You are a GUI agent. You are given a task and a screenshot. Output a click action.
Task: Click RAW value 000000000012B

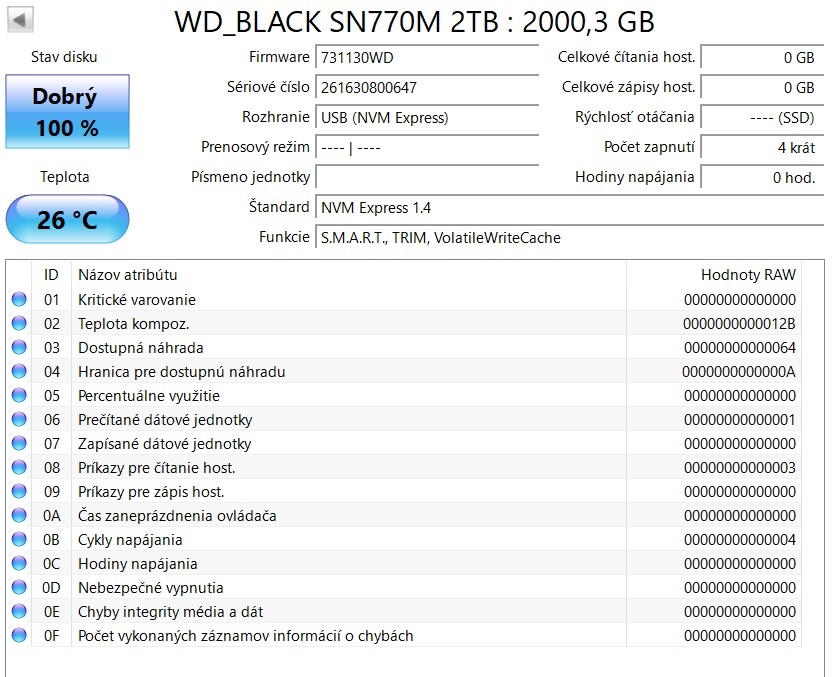click(x=739, y=324)
